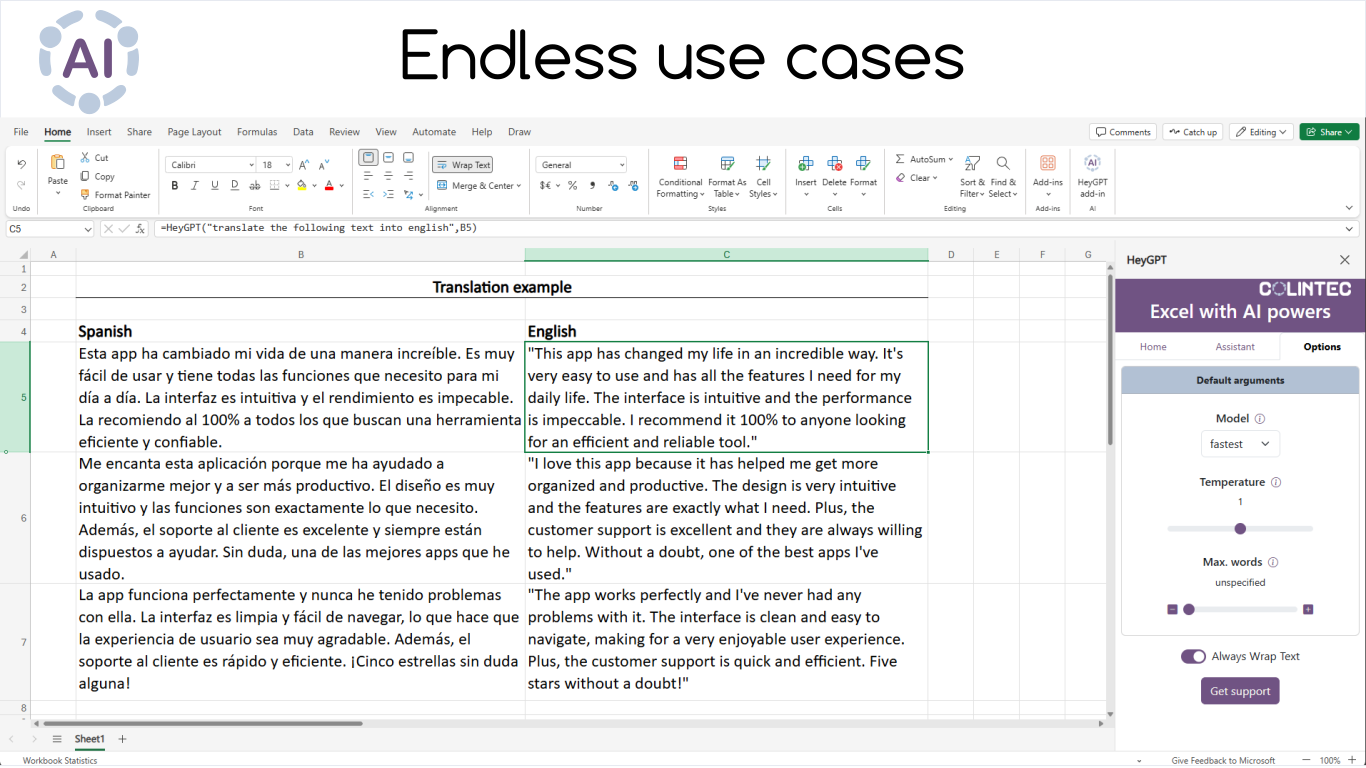Toggle Underline formatting

click(x=214, y=185)
